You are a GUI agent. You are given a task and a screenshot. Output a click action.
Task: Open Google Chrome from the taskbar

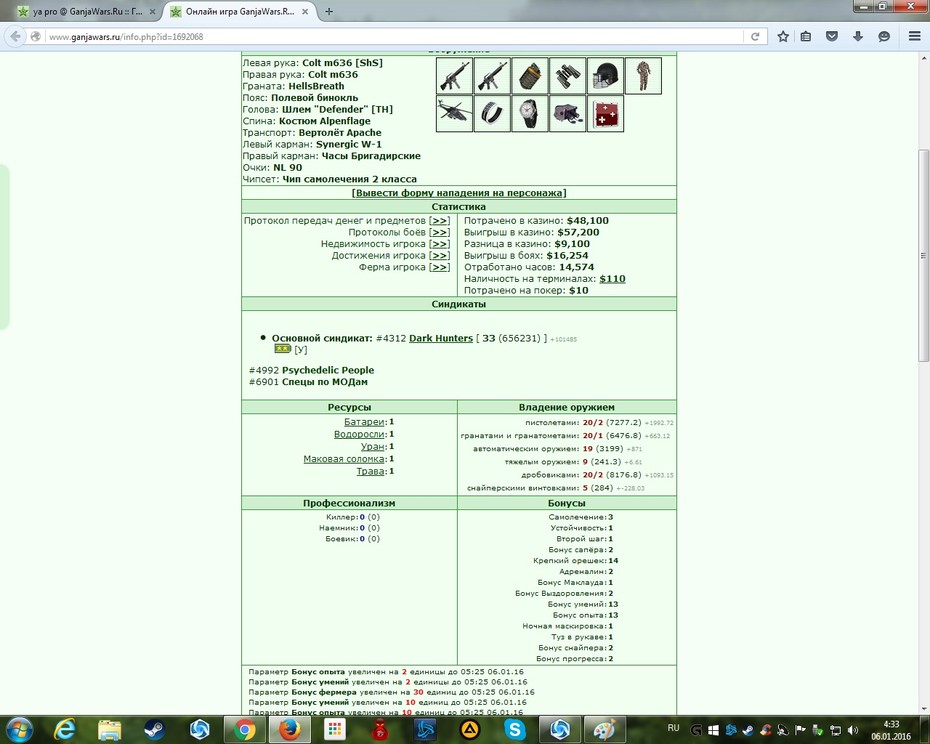coord(244,729)
